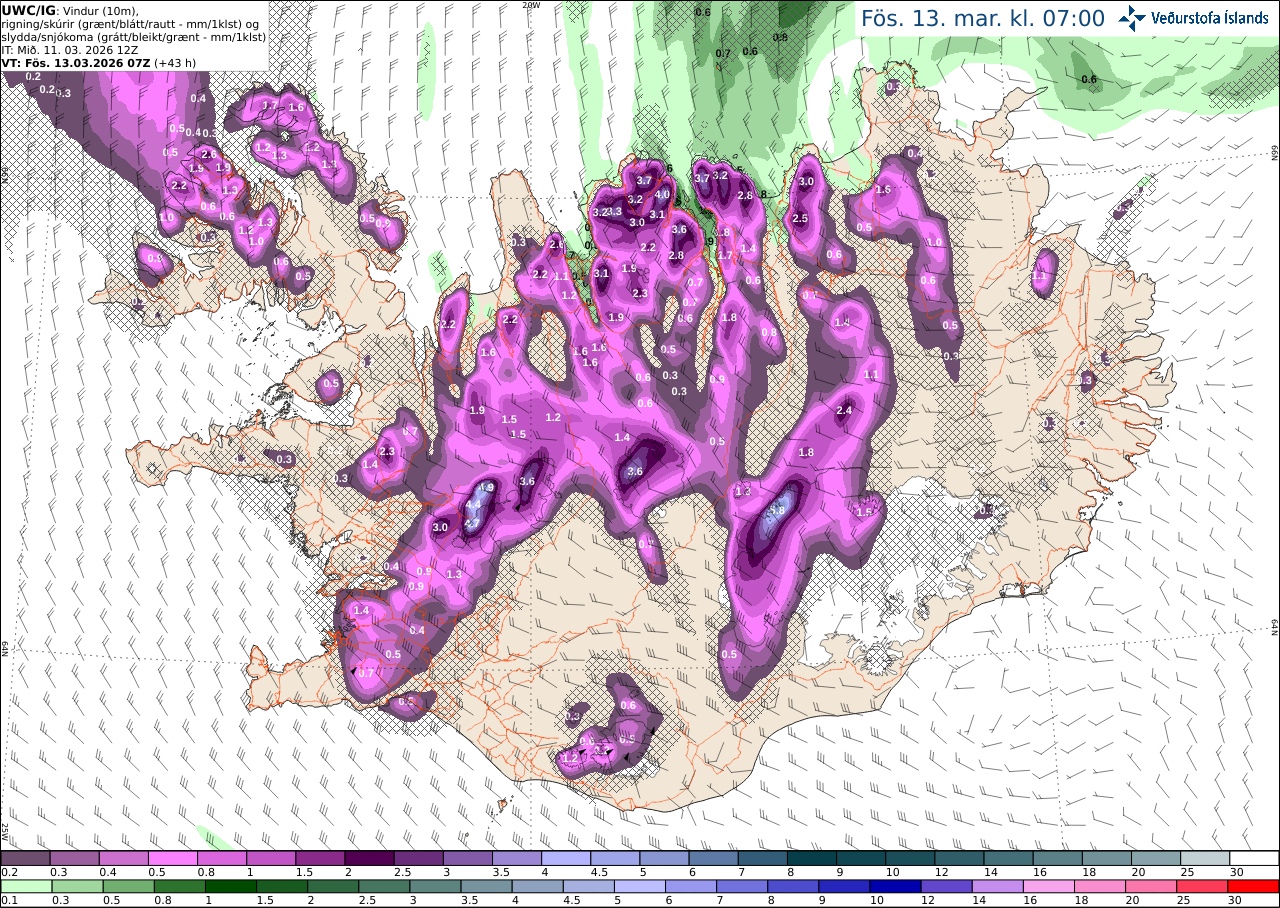The width and height of the screenshot is (1280, 908).
Task: Pick the 0.2 swatch in upper purple legend
Action: [x=25, y=858]
